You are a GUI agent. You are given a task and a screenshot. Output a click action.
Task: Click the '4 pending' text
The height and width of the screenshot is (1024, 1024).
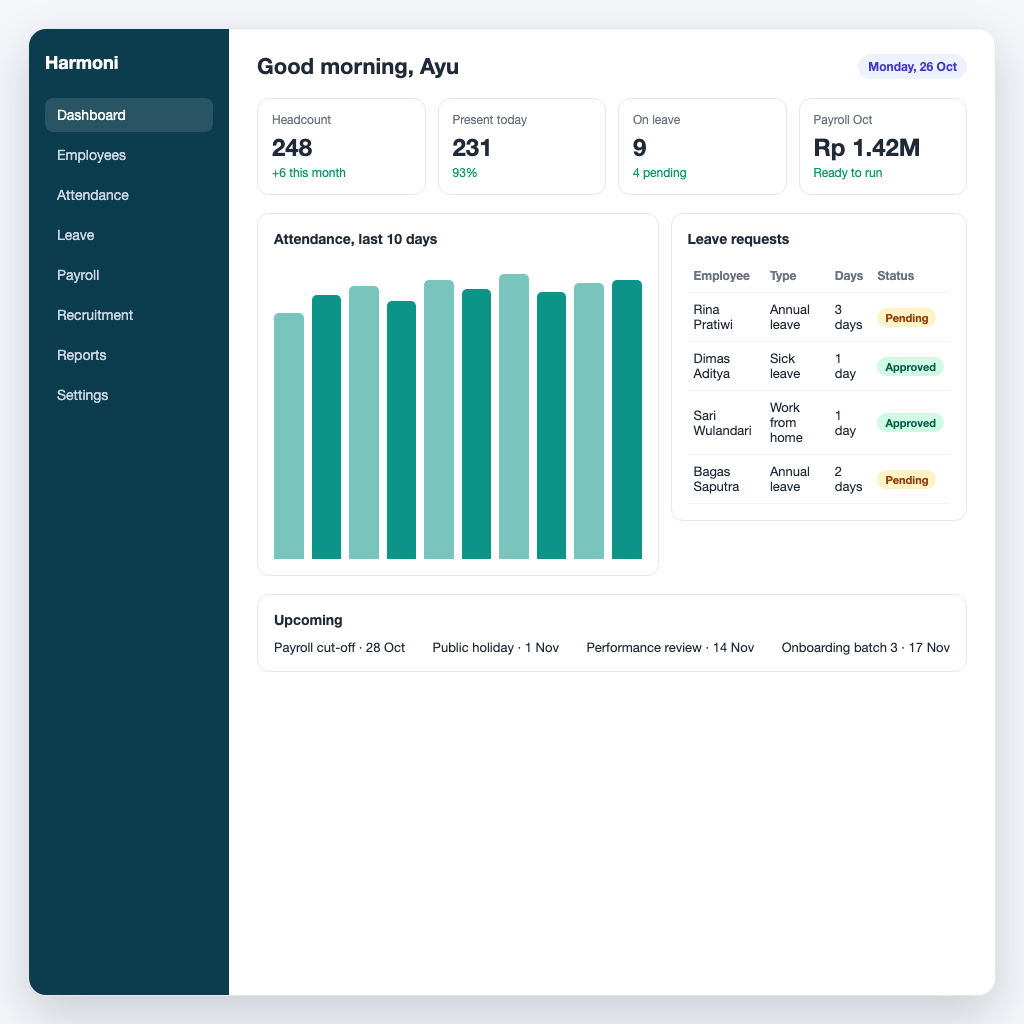click(660, 173)
